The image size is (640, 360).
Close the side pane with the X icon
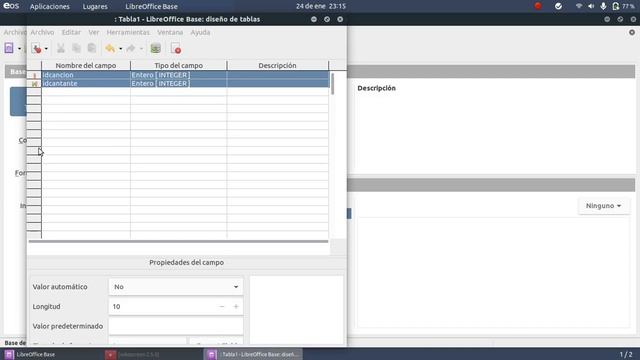(632, 32)
